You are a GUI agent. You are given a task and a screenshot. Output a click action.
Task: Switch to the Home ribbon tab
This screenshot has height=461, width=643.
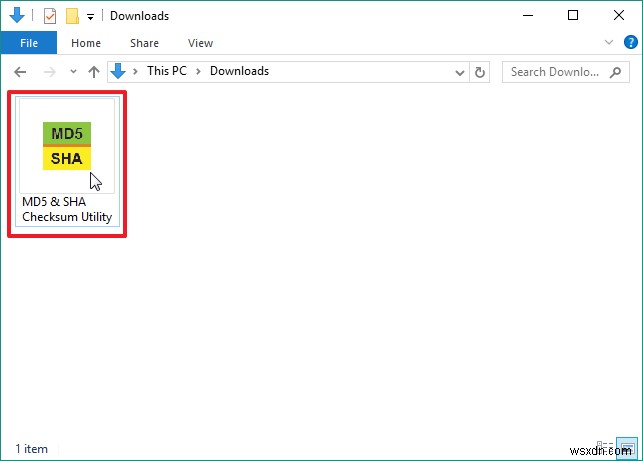point(86,43)
